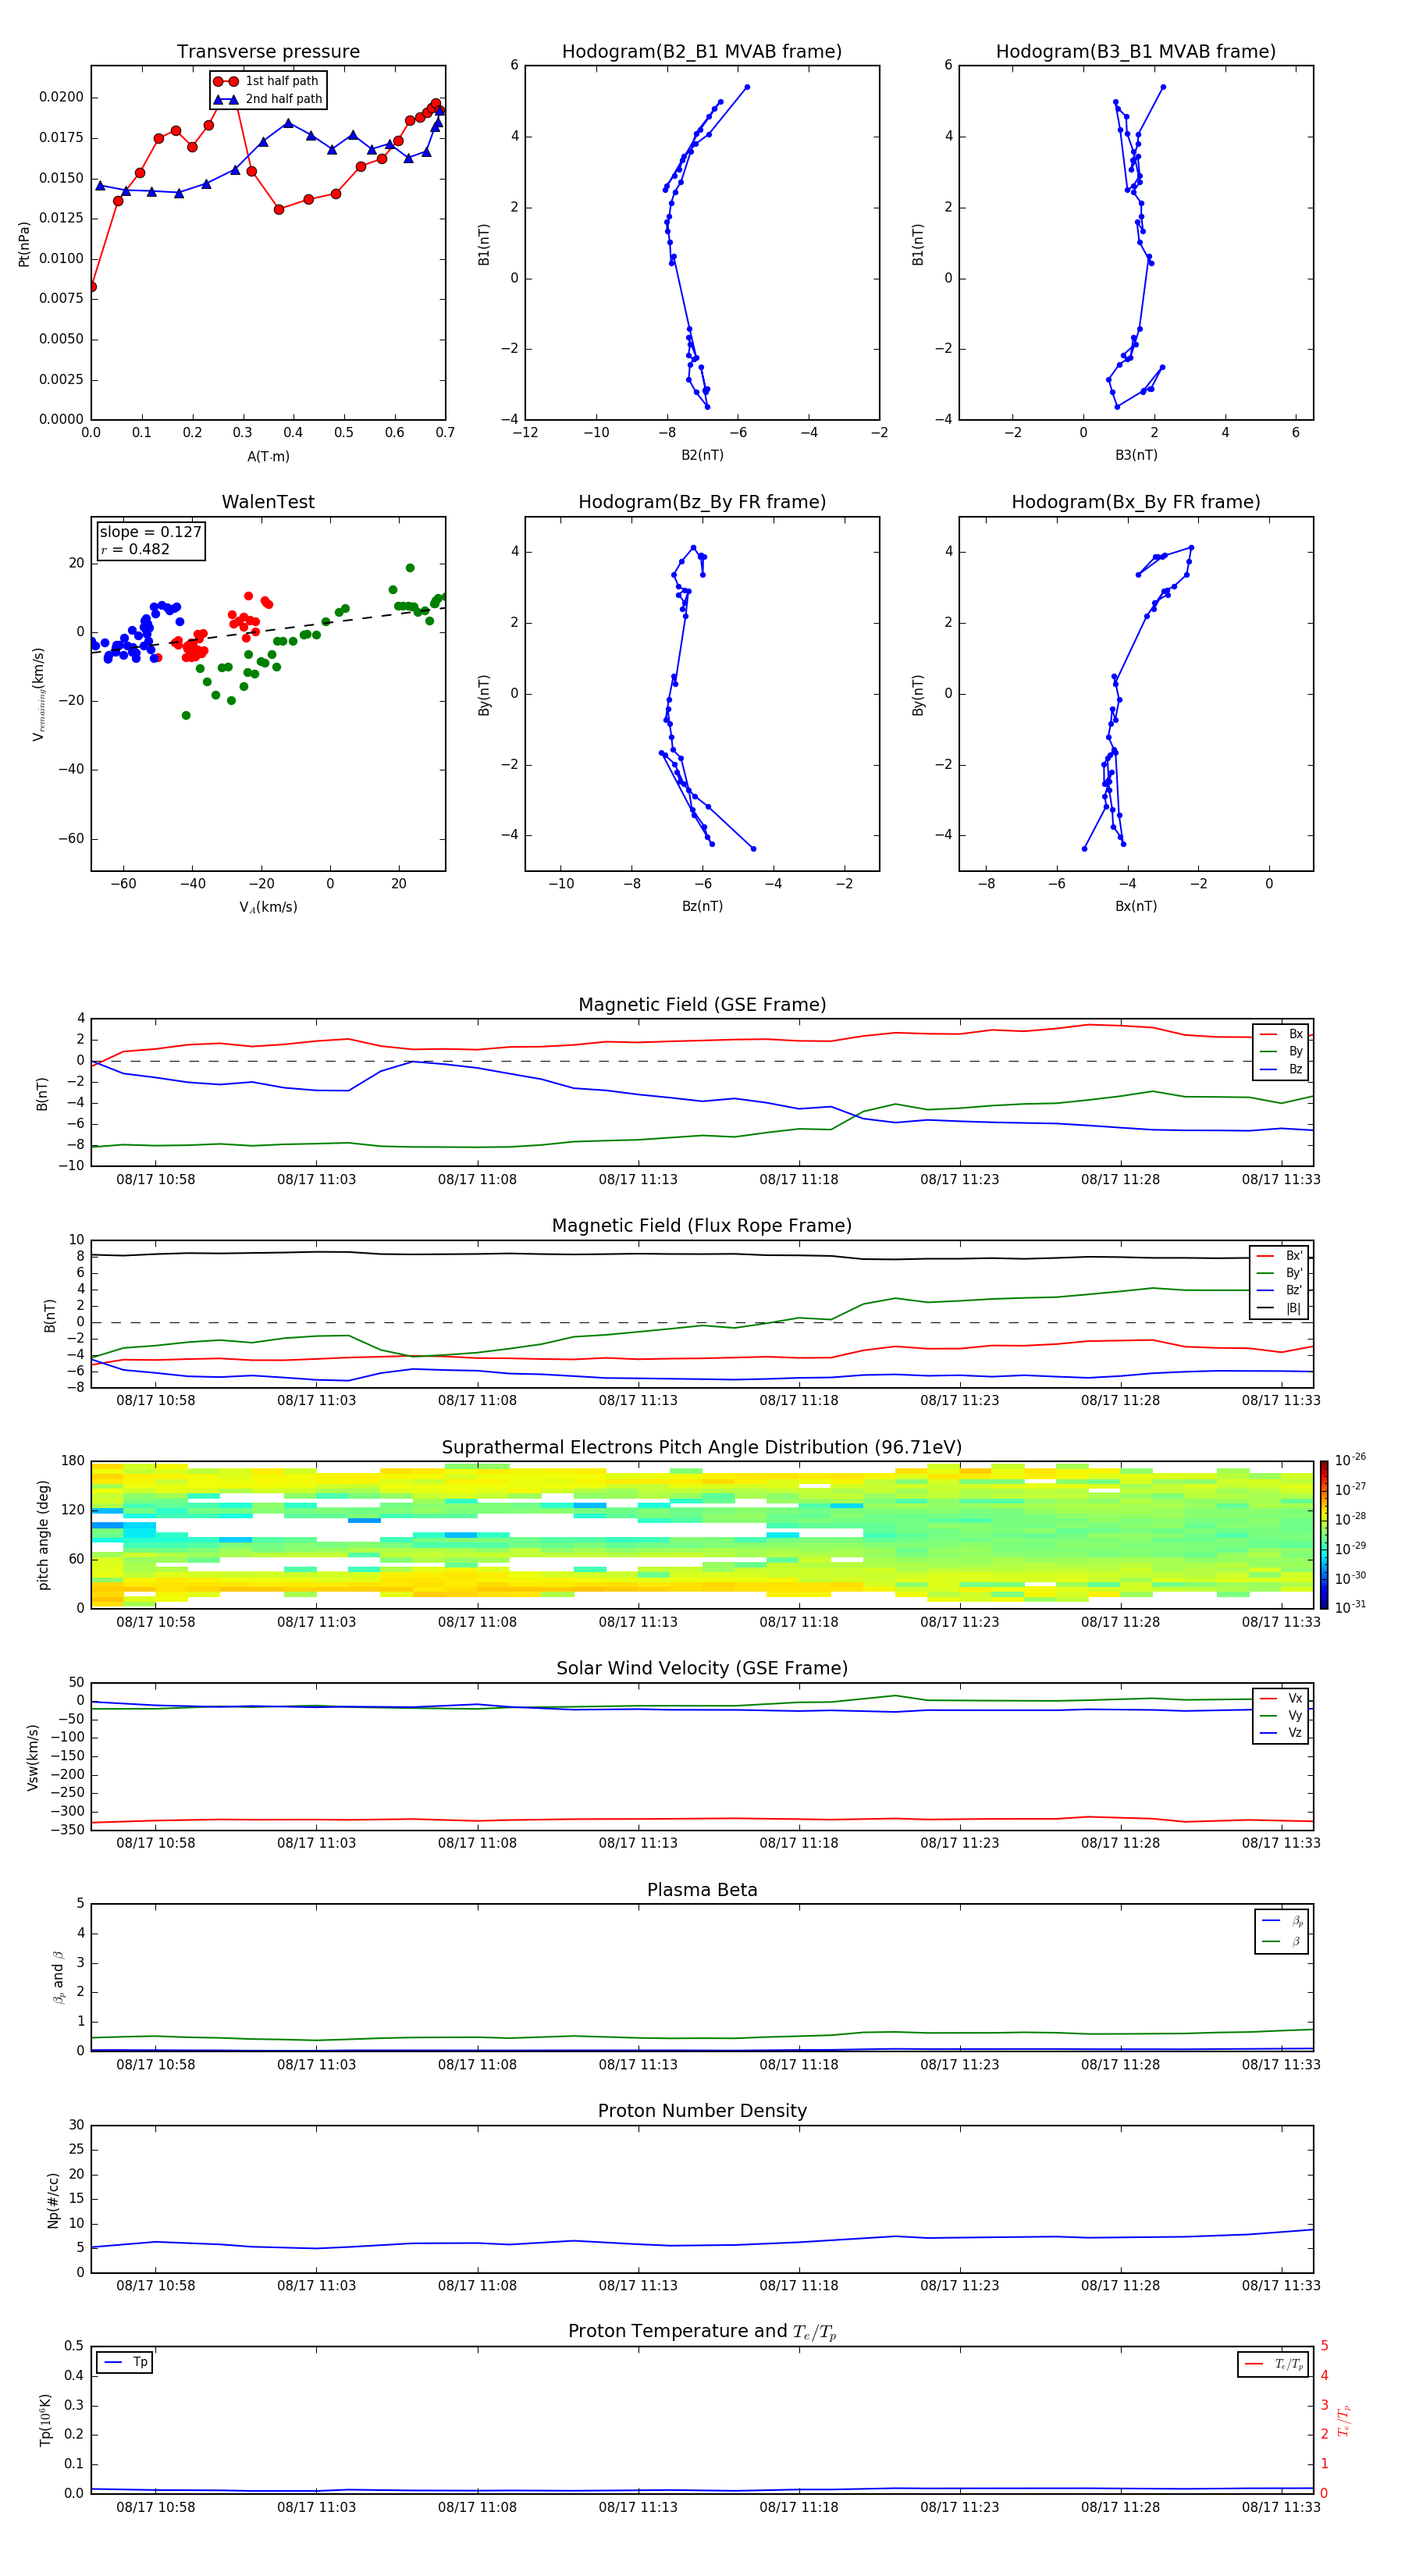Image resolution: width=1405 pixels, height=2576 pixels.
Task: Click 'Bx' in GSE magnetic field legend
Action: coord(1281,1034)
